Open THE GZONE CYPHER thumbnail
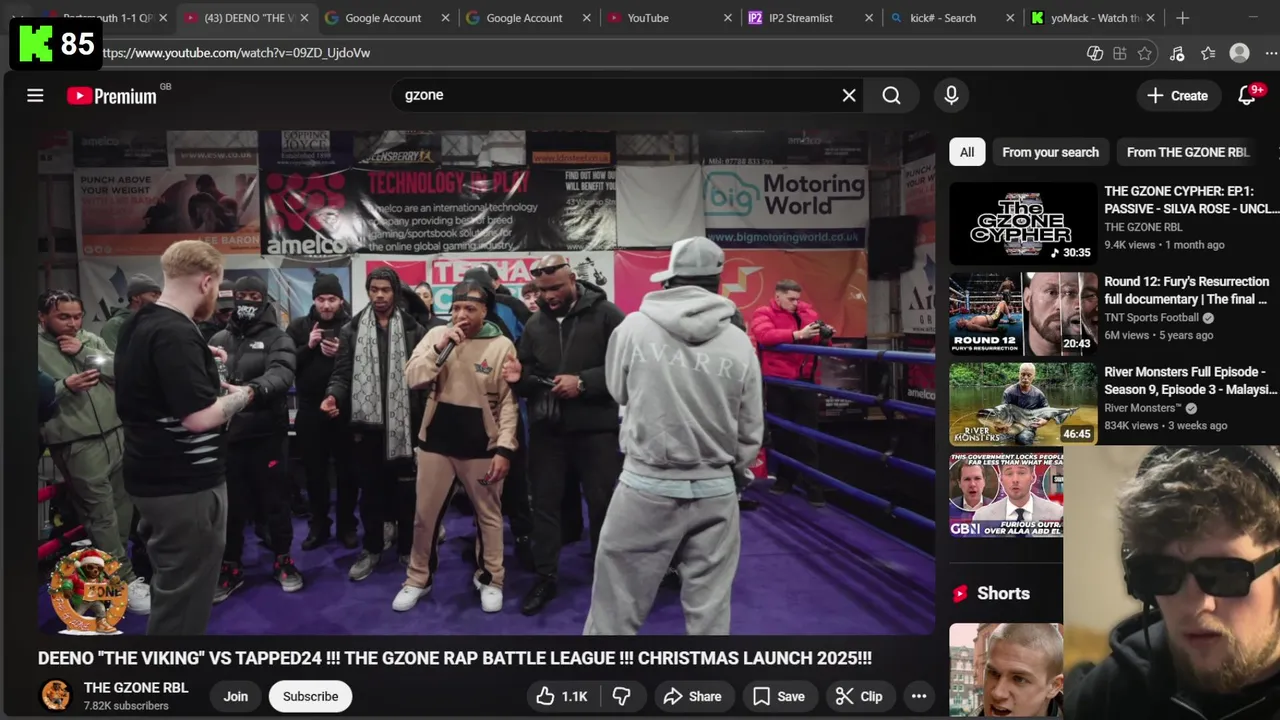The image size is (1280, 720). tap(1023, 223)
